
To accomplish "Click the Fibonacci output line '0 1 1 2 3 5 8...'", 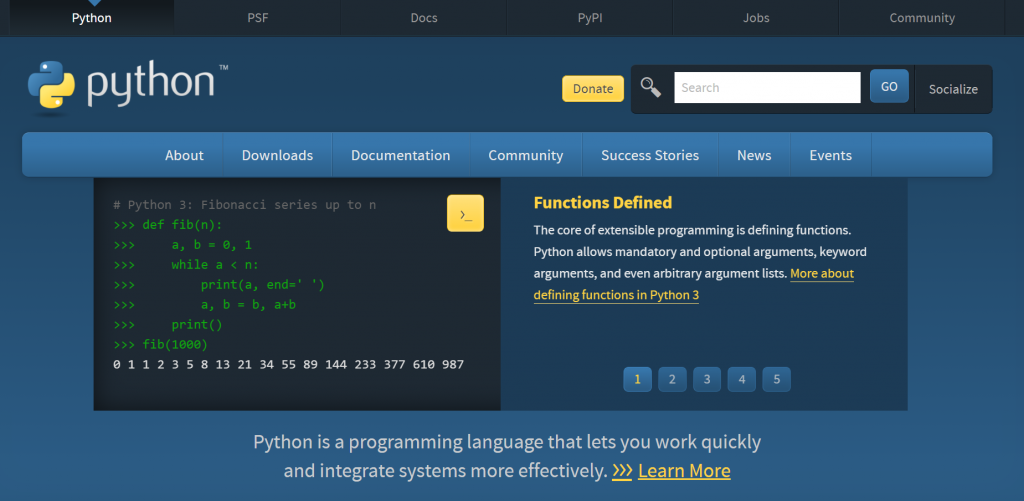I will [288, 364].
